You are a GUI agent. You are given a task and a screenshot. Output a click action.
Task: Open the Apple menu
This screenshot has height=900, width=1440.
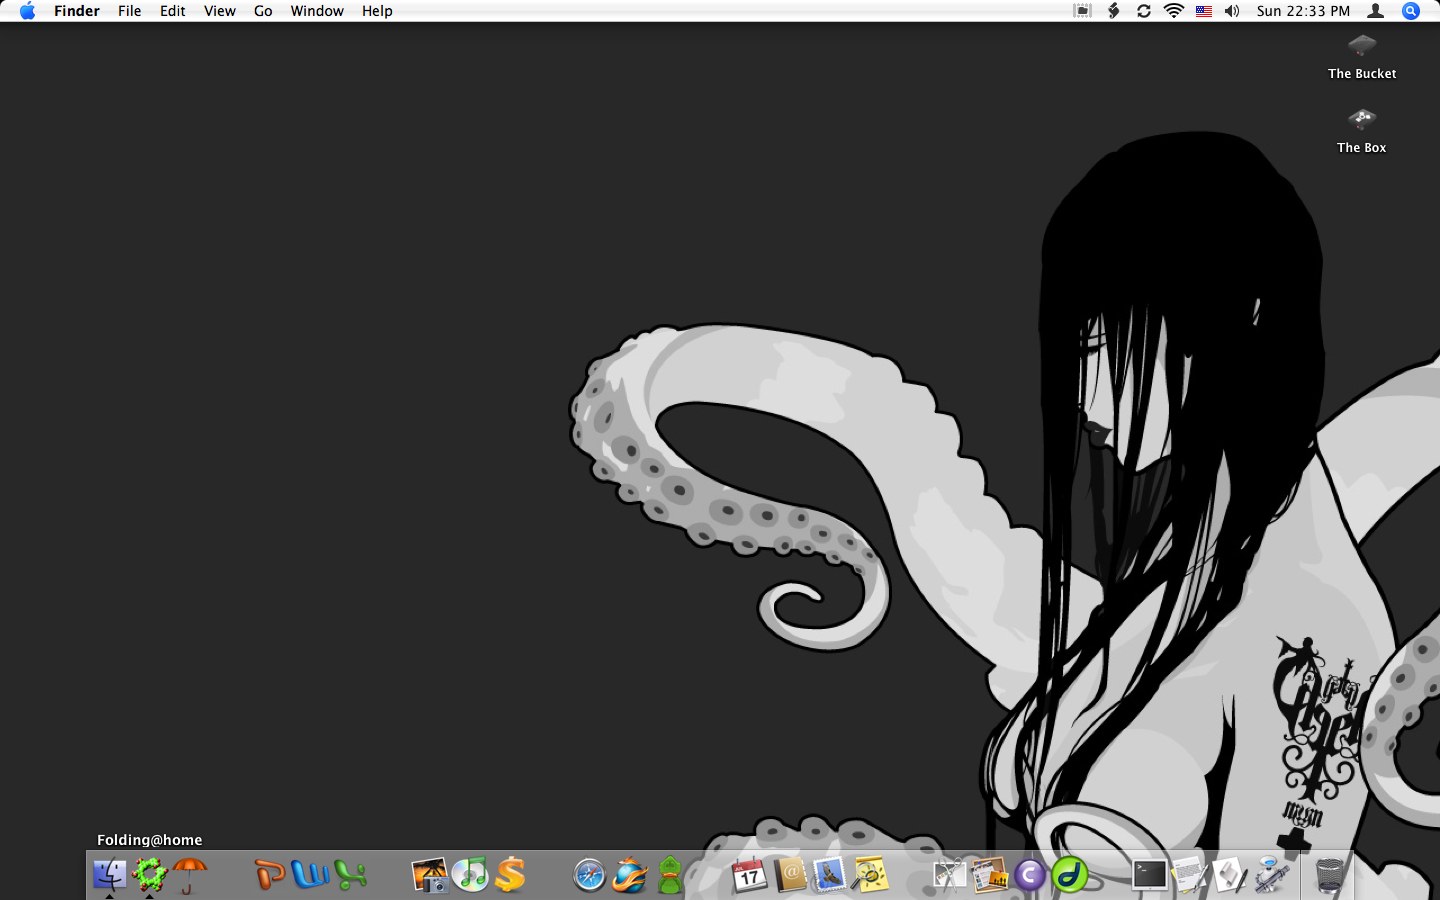point(27,11)
